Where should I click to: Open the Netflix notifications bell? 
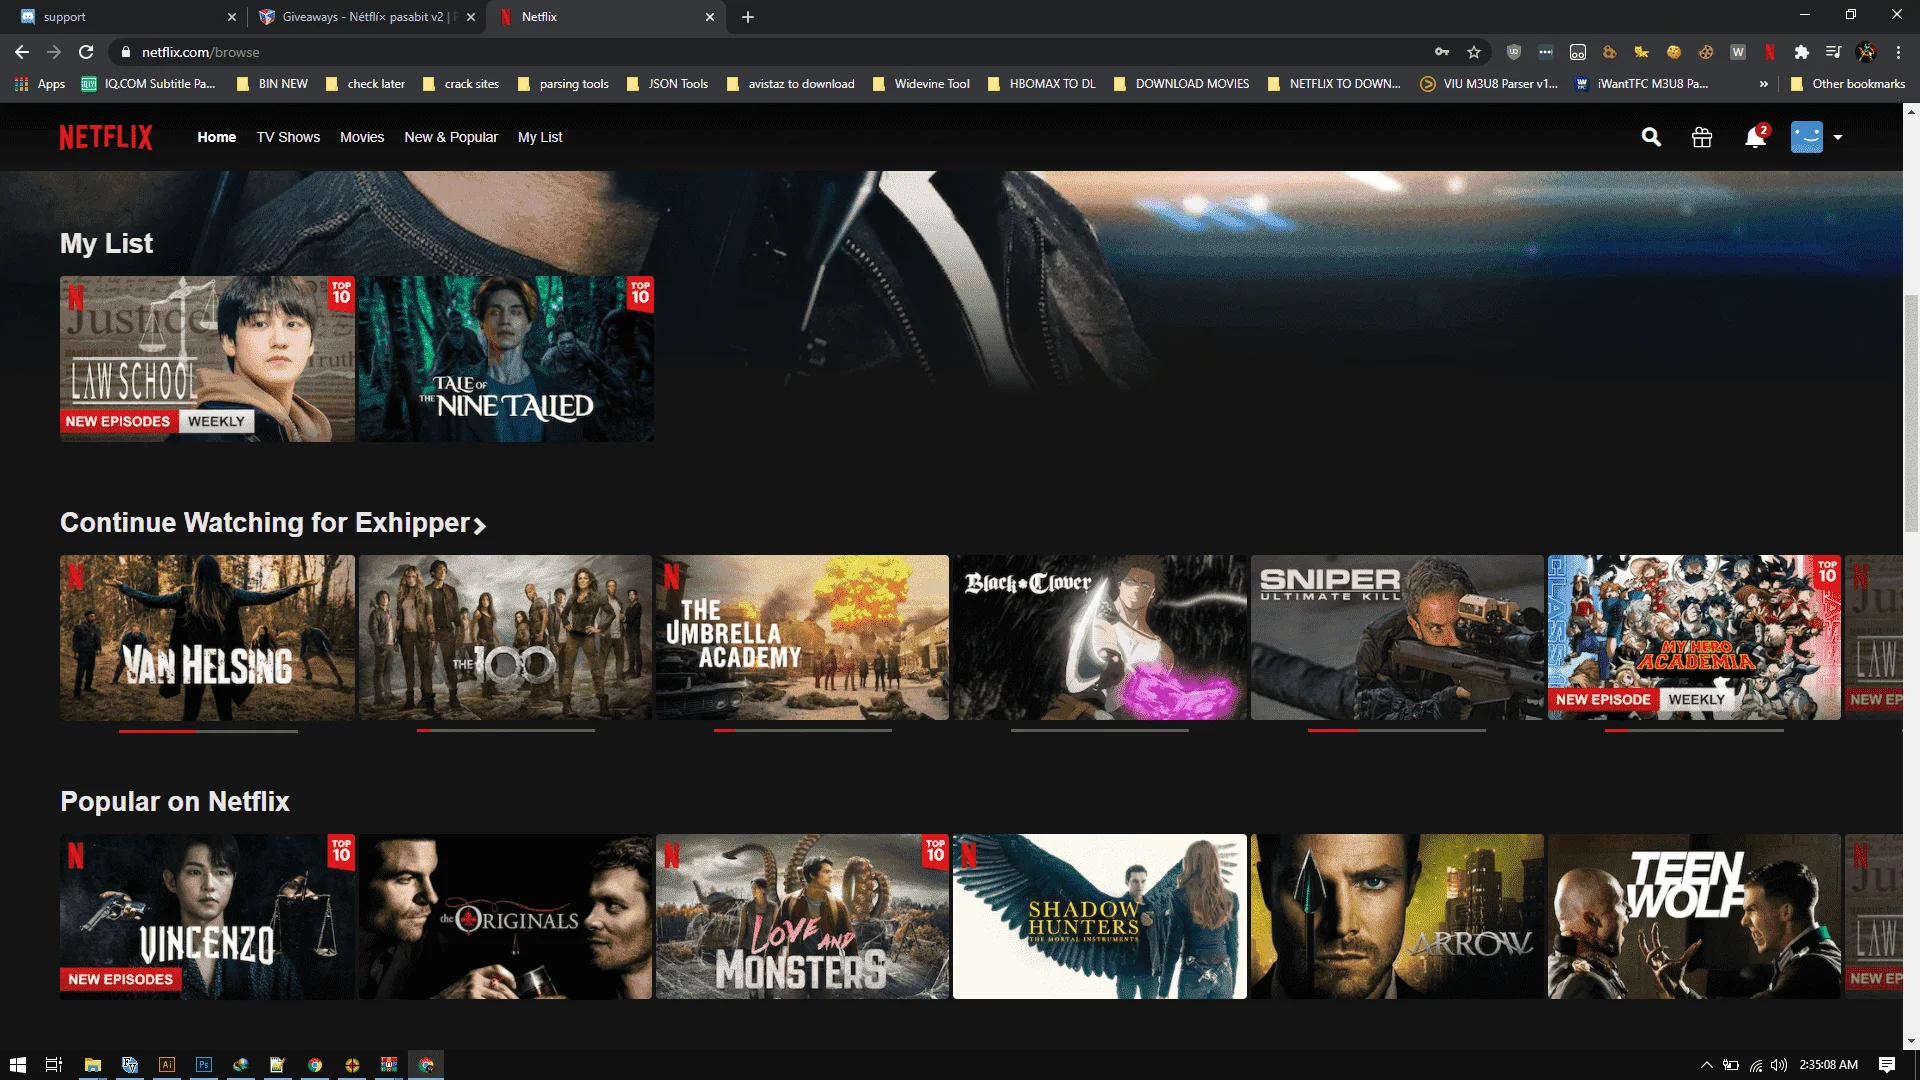click(x=1755, y=137)
